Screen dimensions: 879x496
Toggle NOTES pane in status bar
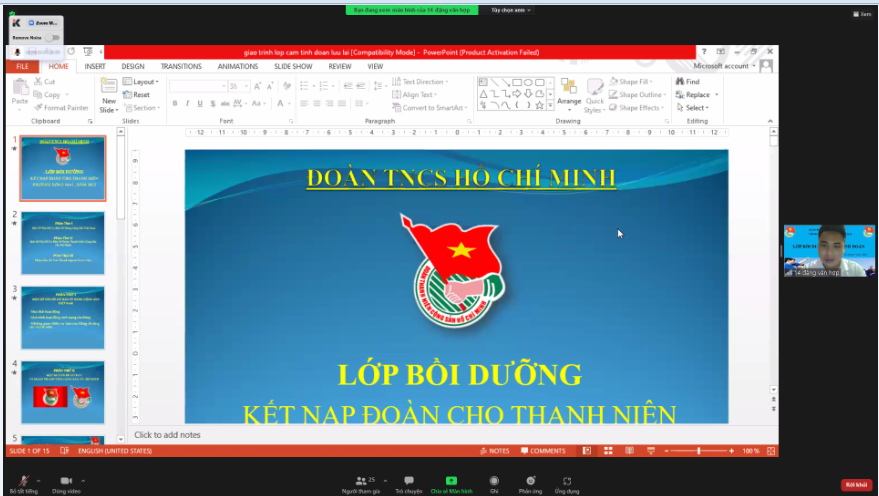pos(495,451)
